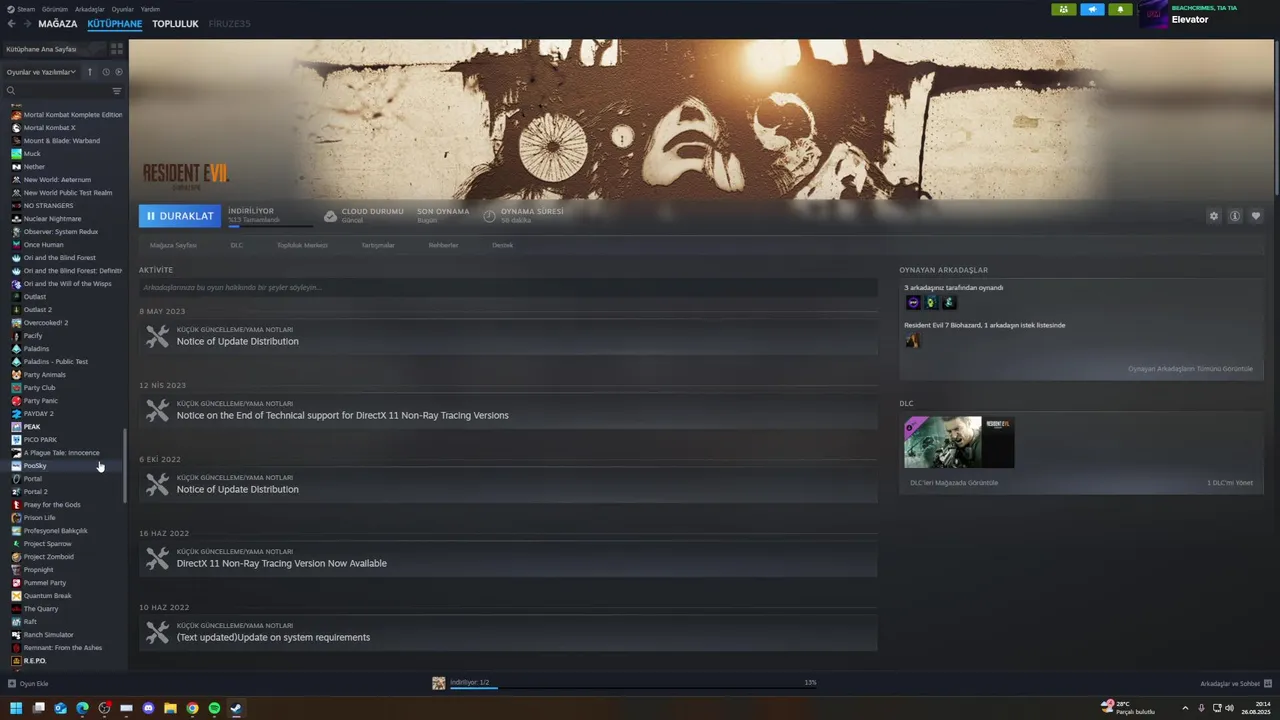Click the library list scrollbar
The image size is (1280, 720).
coord(125,466)
